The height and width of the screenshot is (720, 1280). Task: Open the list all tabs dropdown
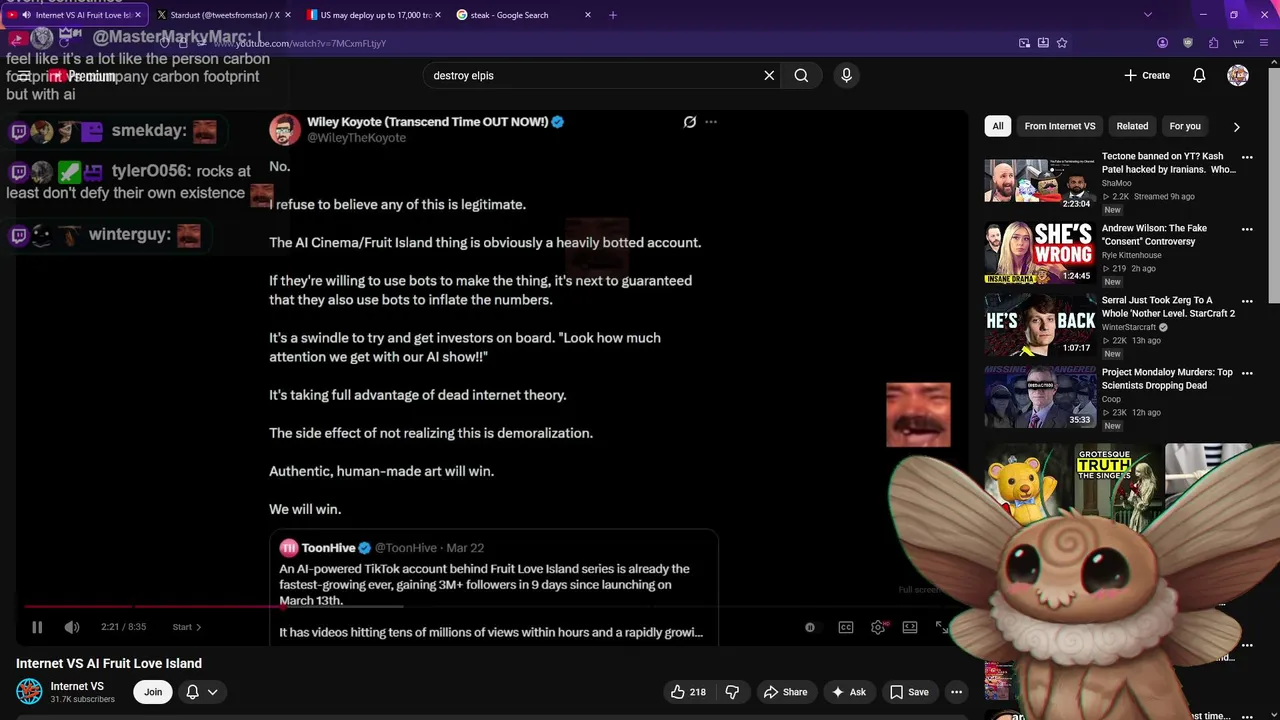(1148, 15)
